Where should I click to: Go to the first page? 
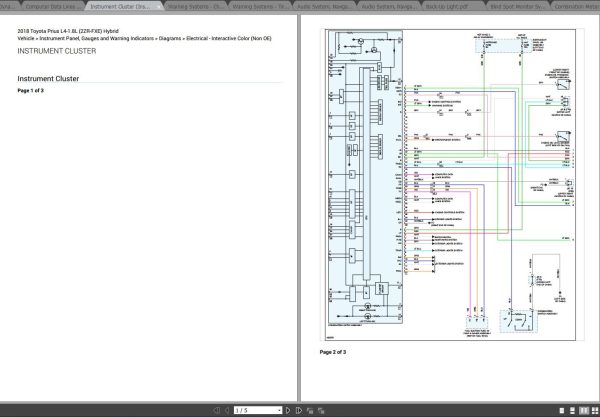(x=218, y=410)
